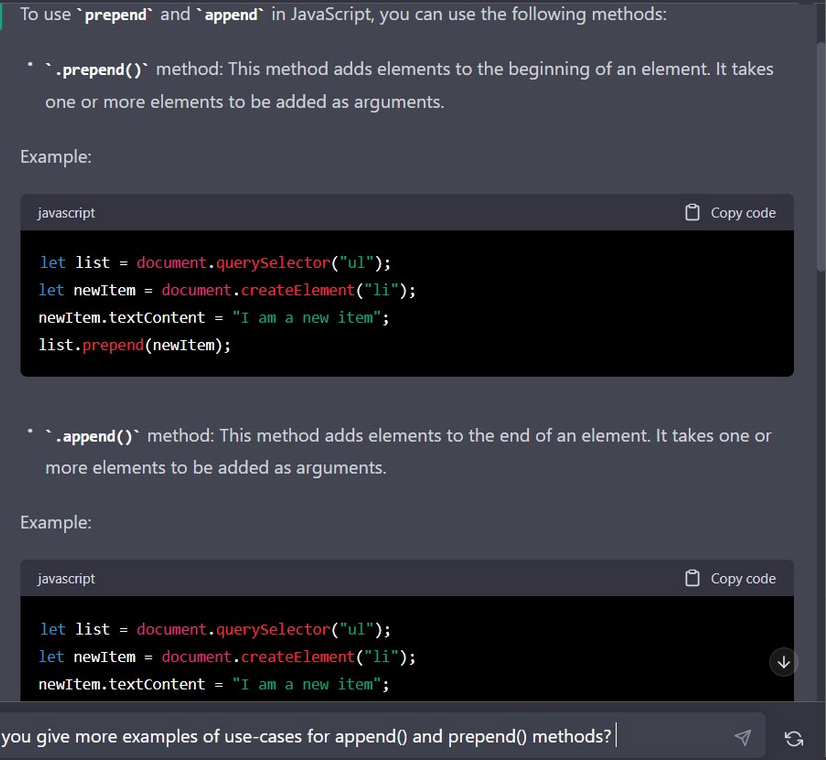
Task: Click the first 'Example:' heading
Action: click(56, 156)
